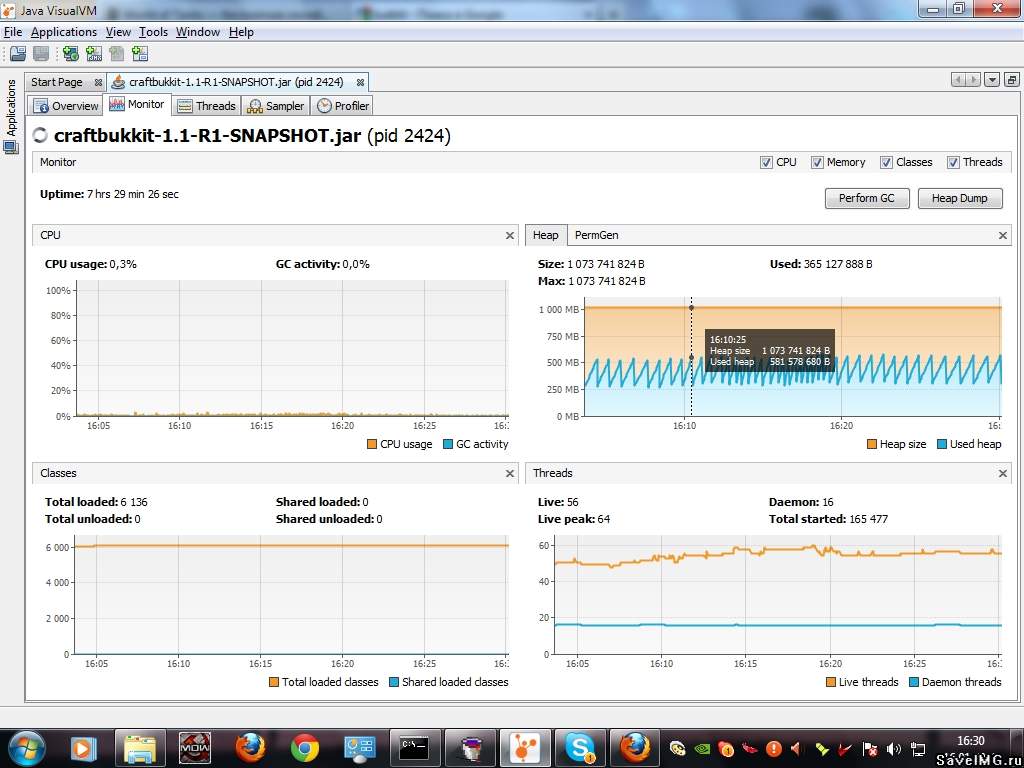
Task: Click the greyed-out Add VM Coredump icon
Action: pos(116,54)
